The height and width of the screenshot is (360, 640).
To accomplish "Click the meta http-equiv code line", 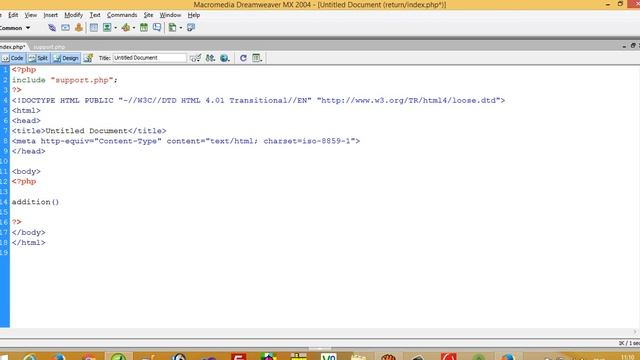I will [186, 141].
